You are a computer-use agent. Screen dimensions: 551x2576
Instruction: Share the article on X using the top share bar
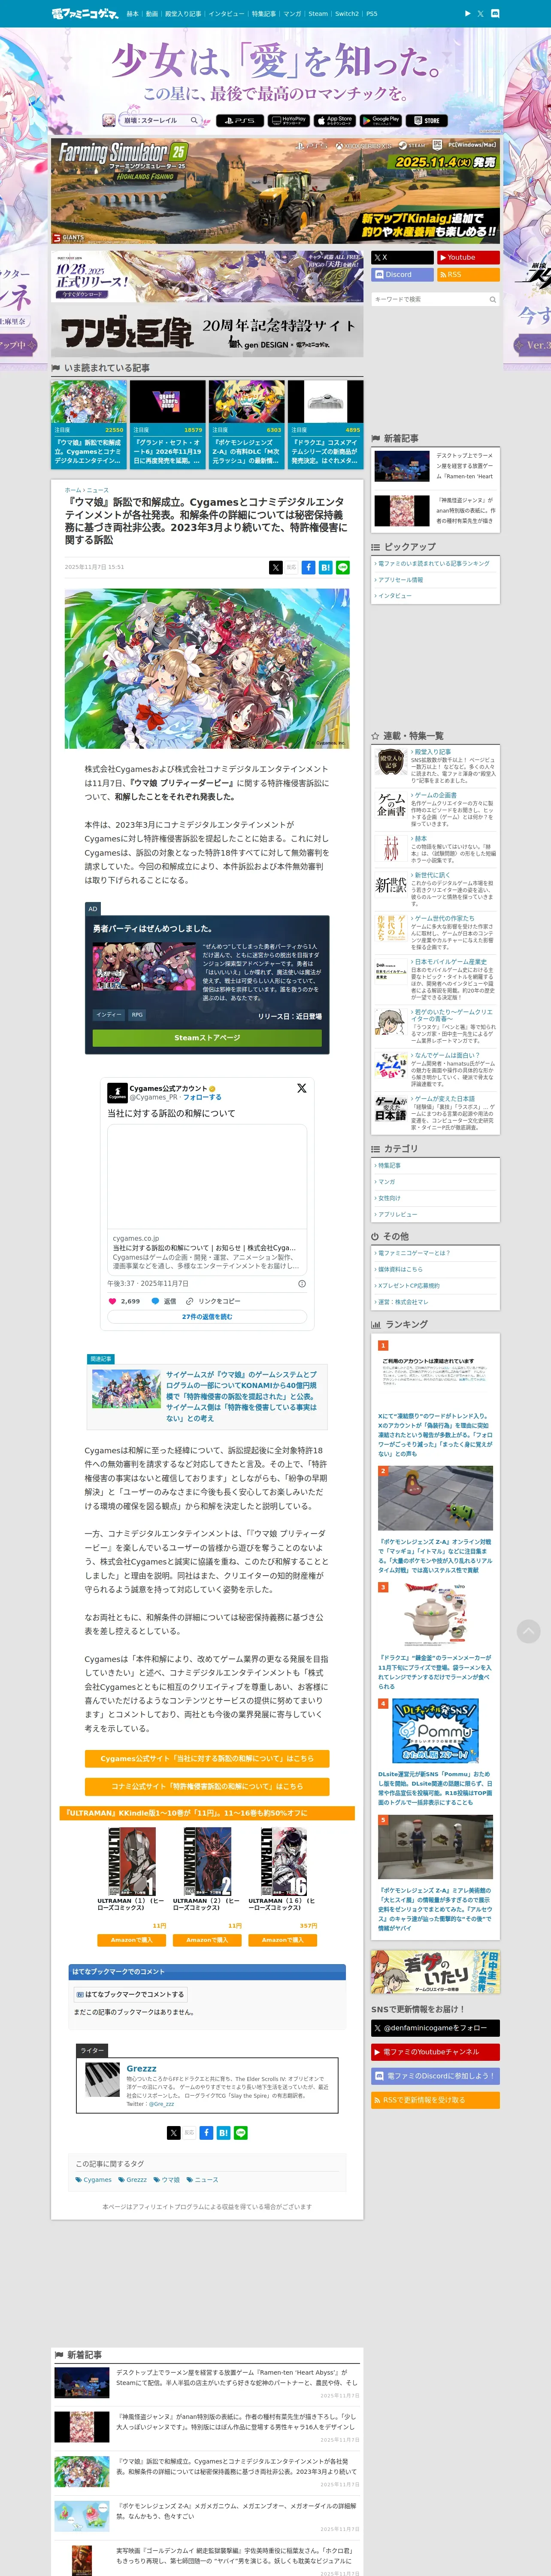(275, 567)
